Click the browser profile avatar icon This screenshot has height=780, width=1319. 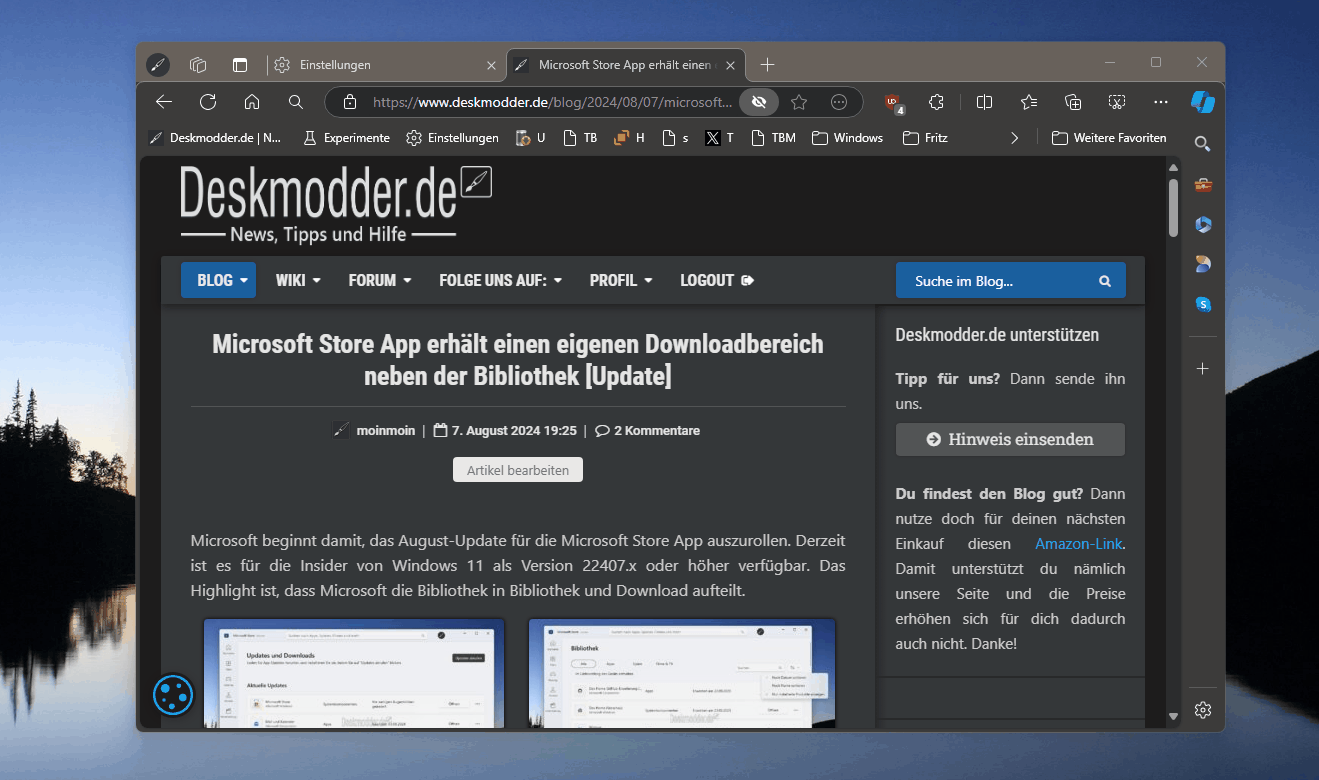click(x=158, y=65)
